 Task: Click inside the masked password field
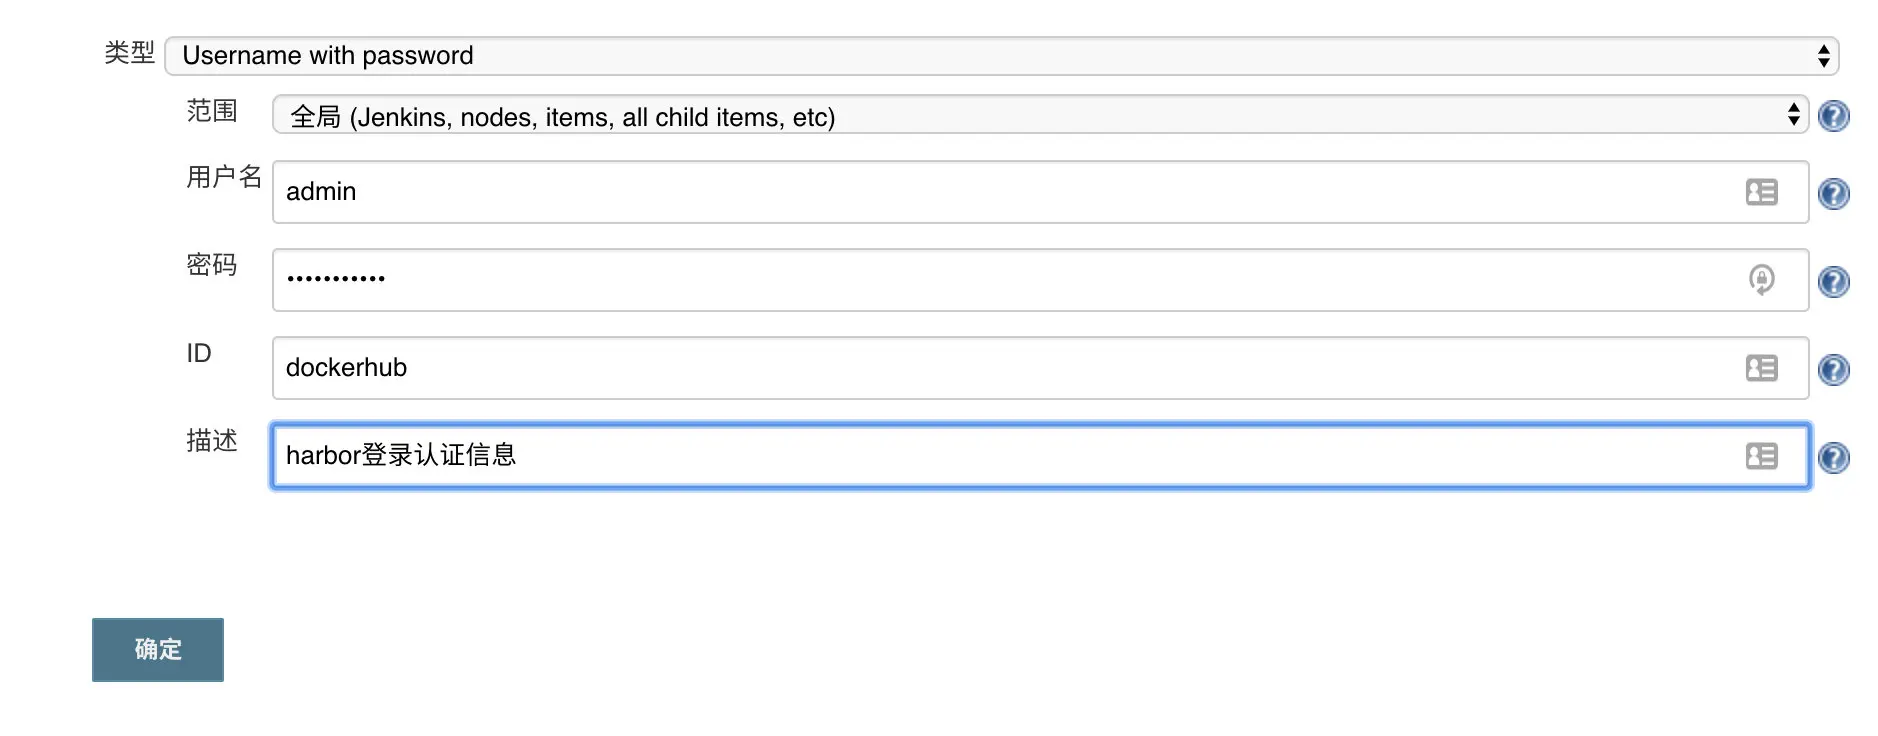[700, 281]
